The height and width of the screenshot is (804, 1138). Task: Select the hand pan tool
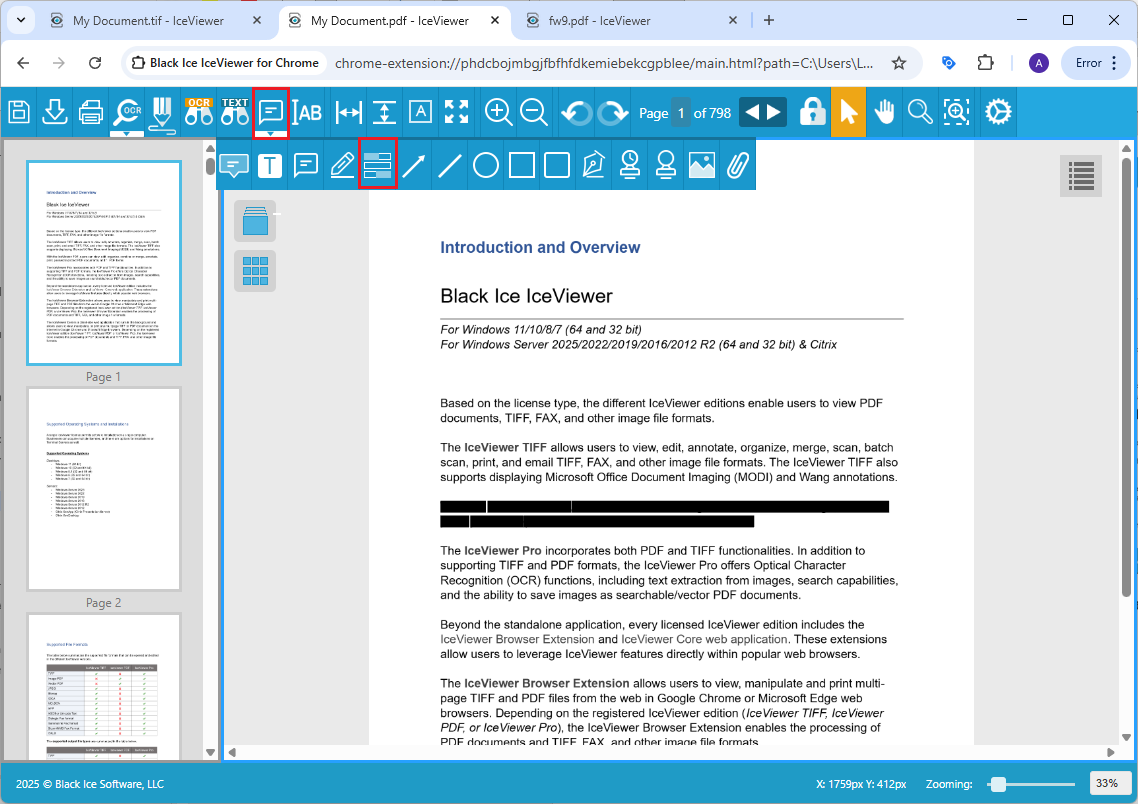click(x=884, y=112)
